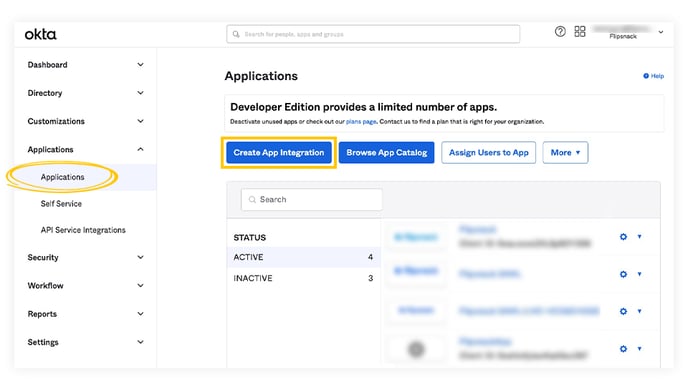Image resolution: width=688 pixels, height=389 pixels.
Task: Expand the Settings menu chevron
Action: coord(140,342)
